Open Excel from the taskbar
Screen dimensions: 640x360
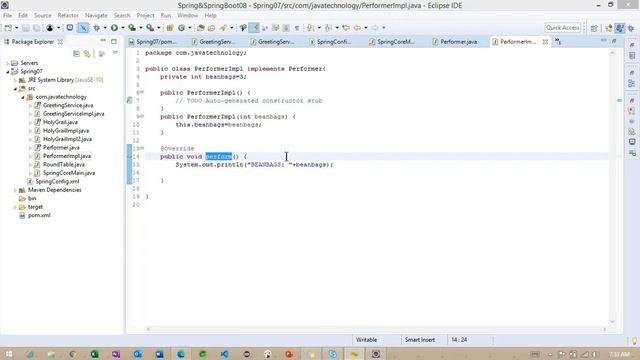[x=94, y=354]
